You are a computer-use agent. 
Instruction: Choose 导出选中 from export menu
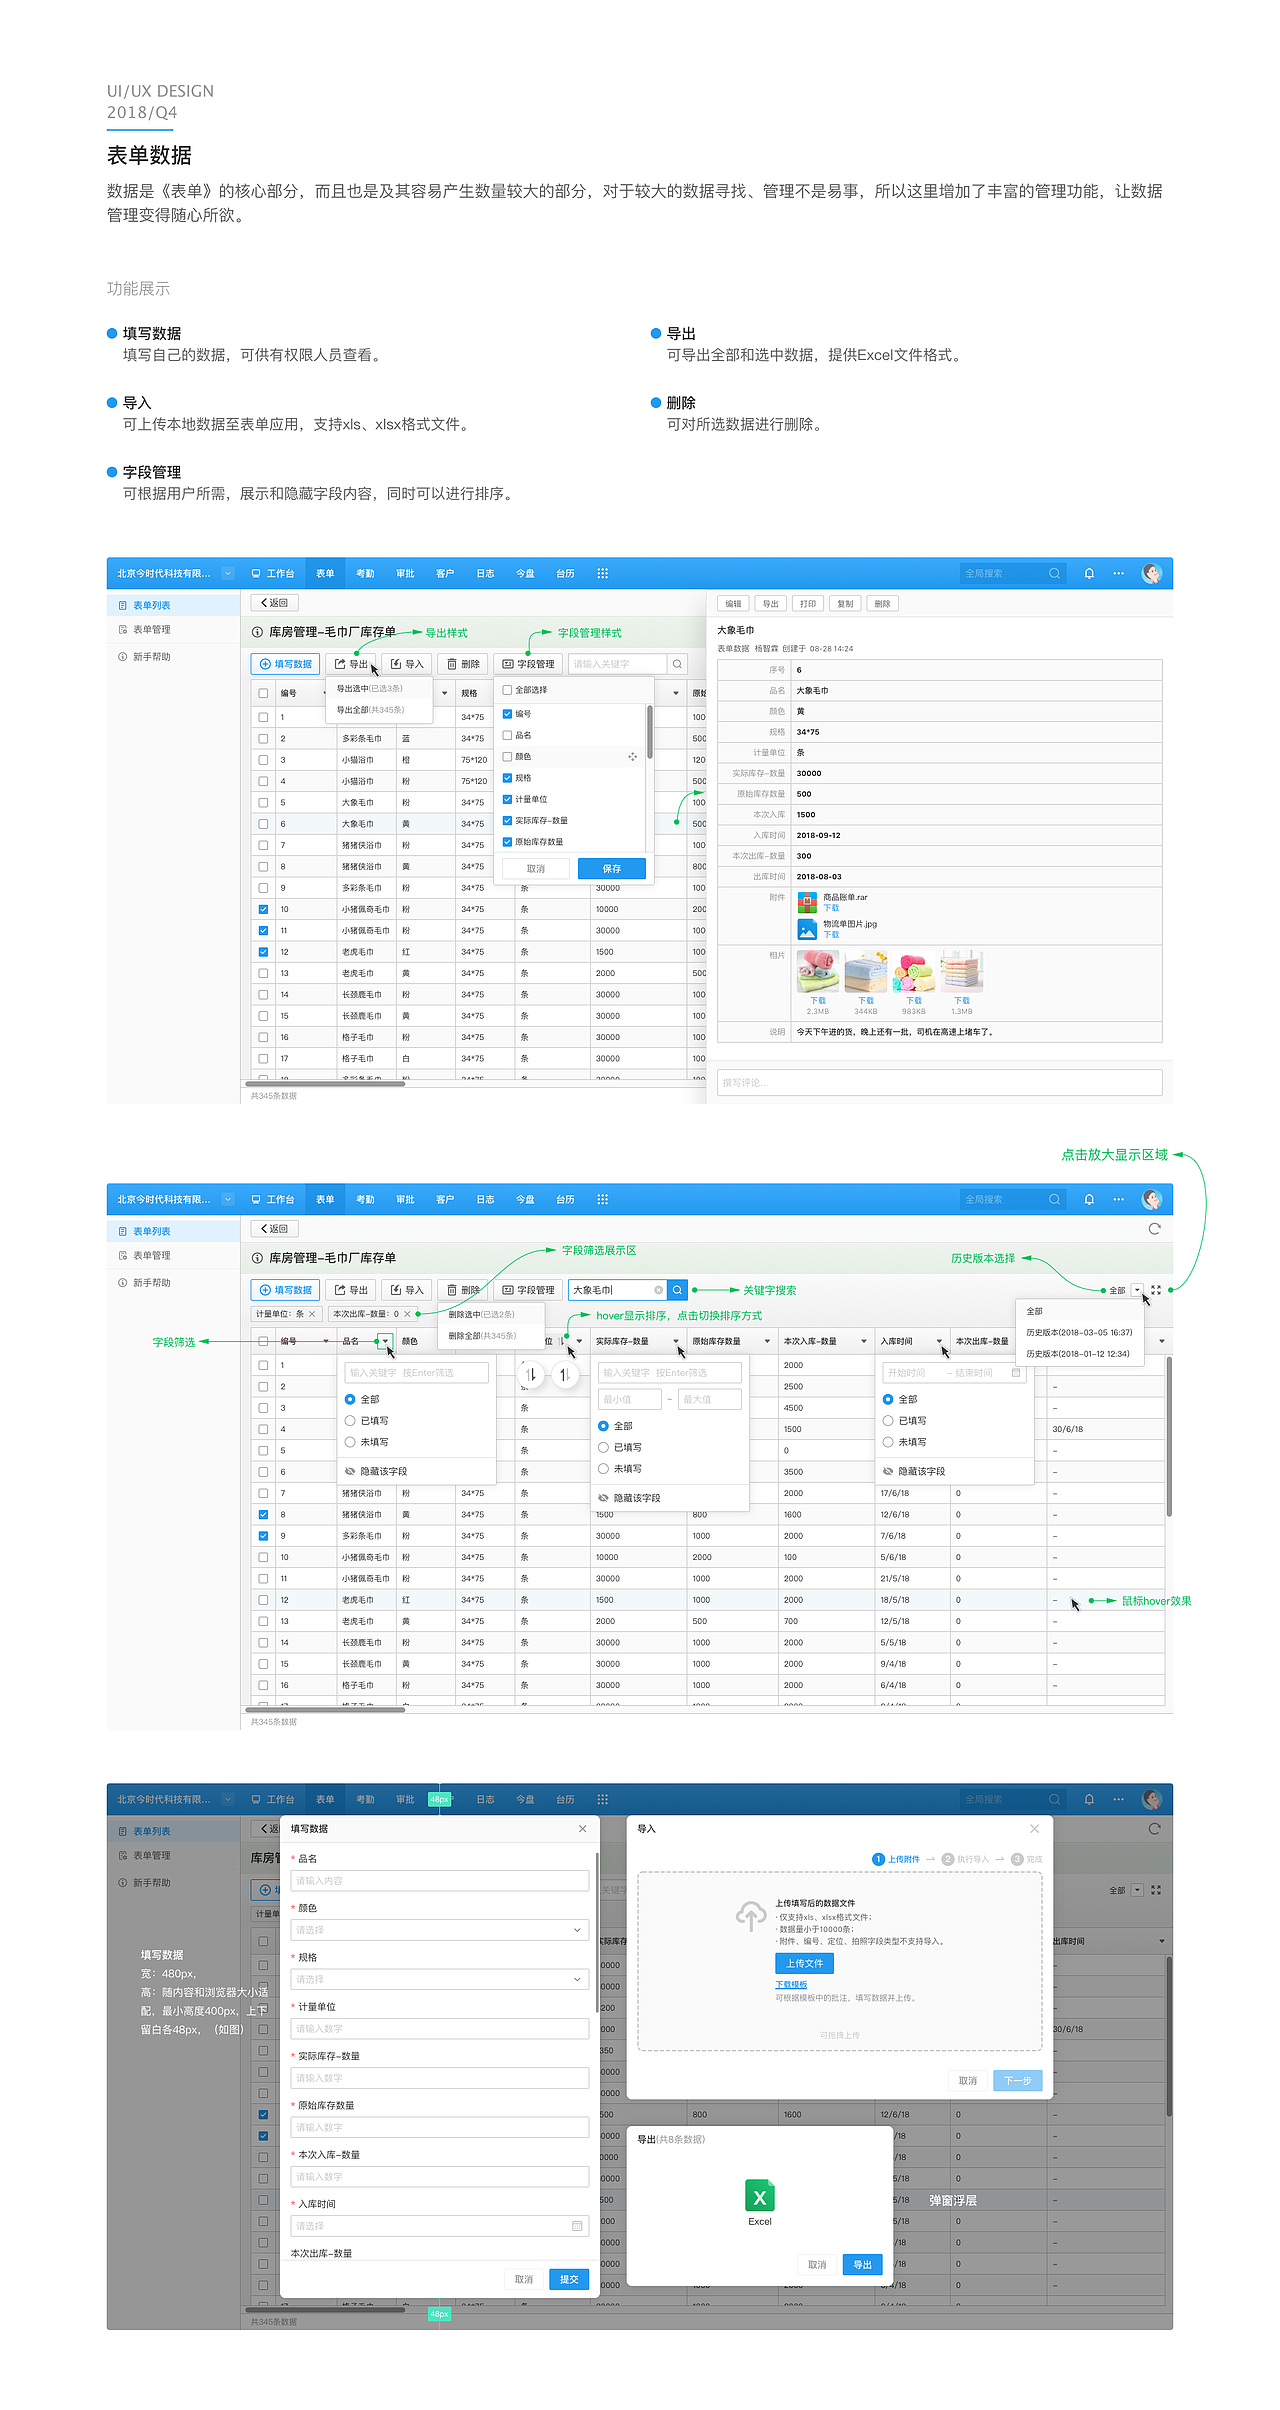[x=380, y=689]
